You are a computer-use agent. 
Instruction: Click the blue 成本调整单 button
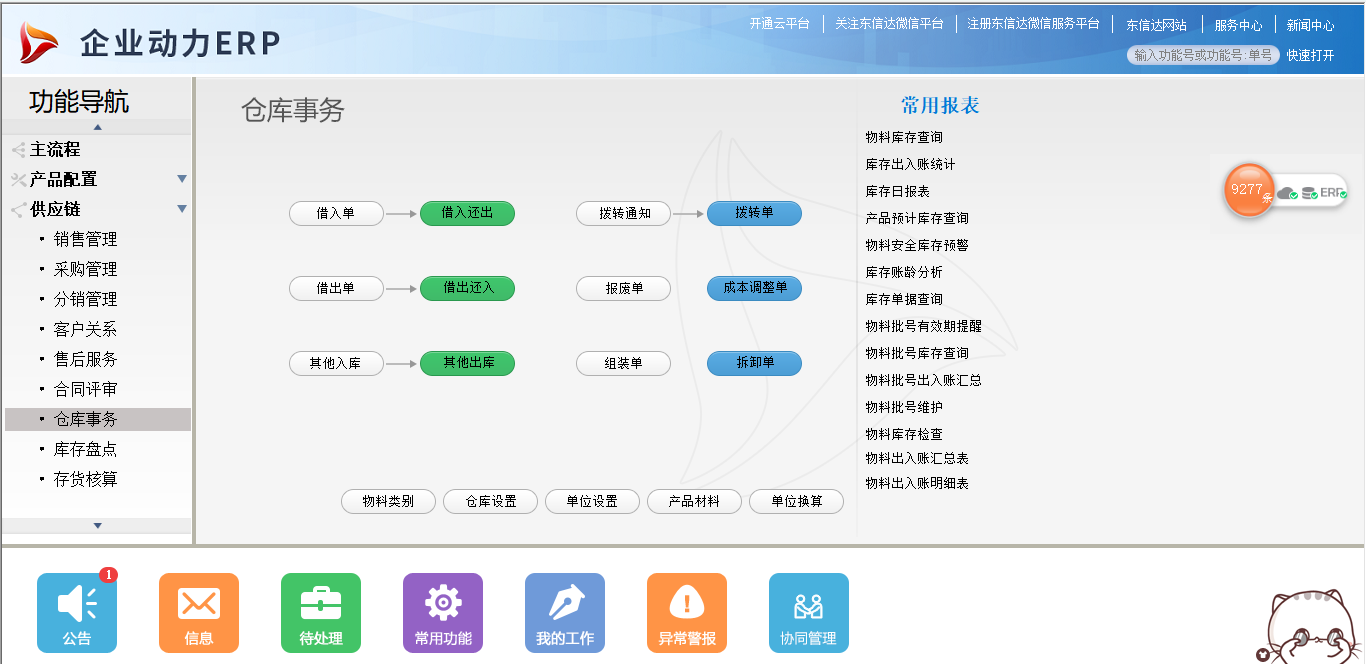click(x=754, y=288)
